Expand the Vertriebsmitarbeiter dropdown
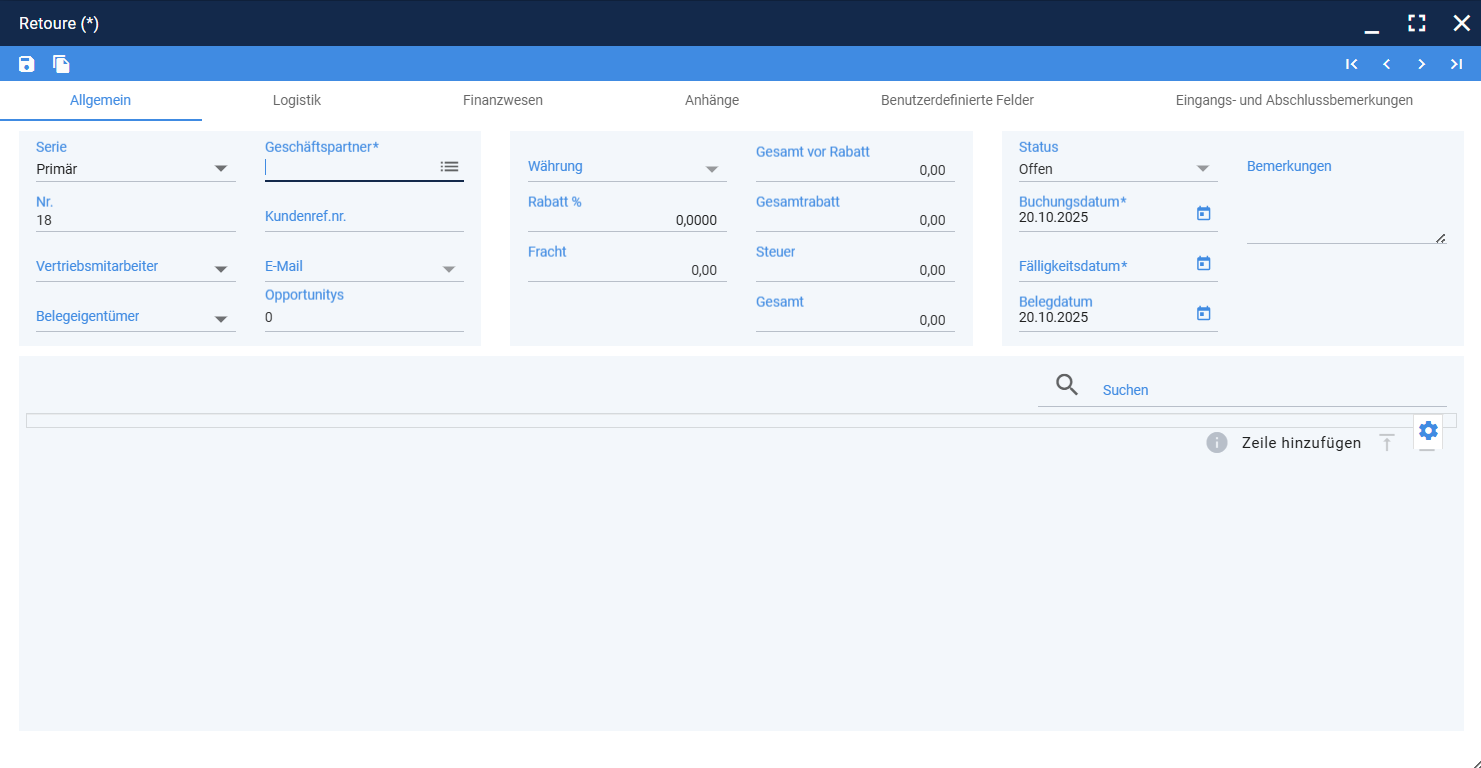Viewport: 1481px width, 768px height. [136, 268]
